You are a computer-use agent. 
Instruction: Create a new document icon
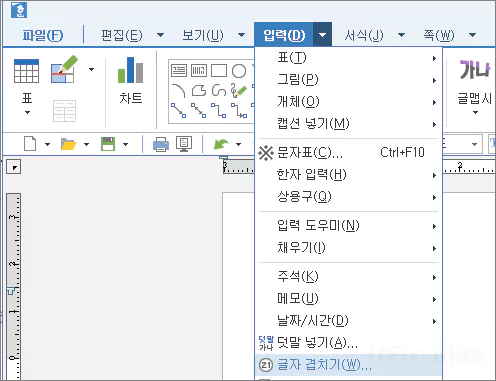click(x=30, y=144)
